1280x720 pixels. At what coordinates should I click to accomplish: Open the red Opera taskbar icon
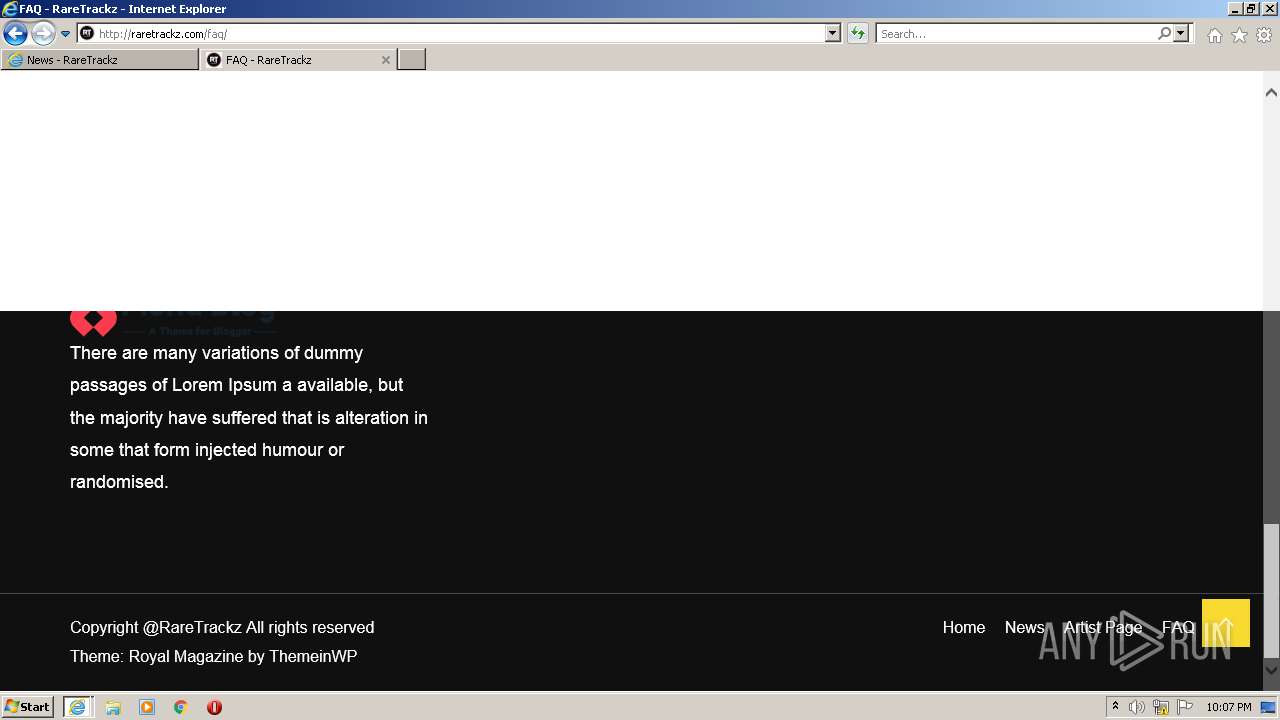click(x=214, y=707)
